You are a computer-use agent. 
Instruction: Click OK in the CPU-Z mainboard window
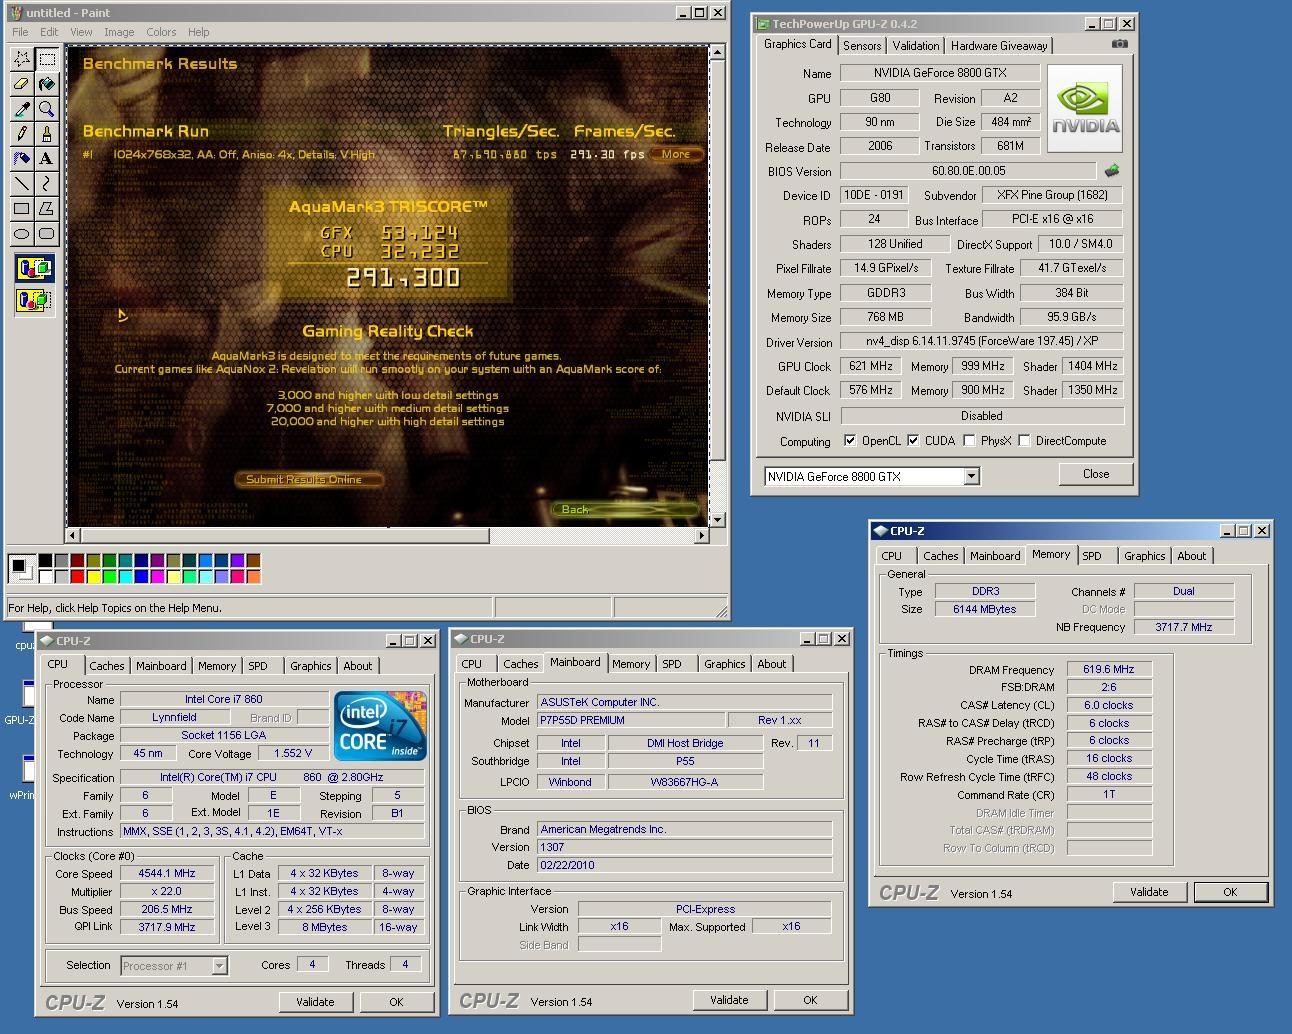coord(810,1000)
